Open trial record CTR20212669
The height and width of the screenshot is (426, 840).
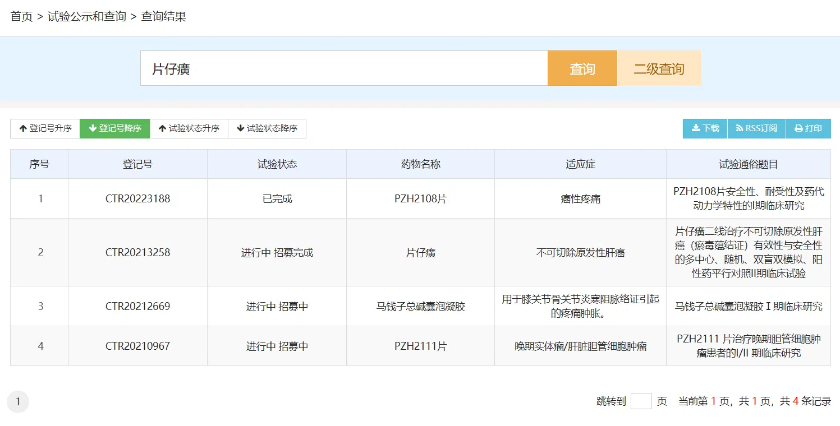pos(138,306)
